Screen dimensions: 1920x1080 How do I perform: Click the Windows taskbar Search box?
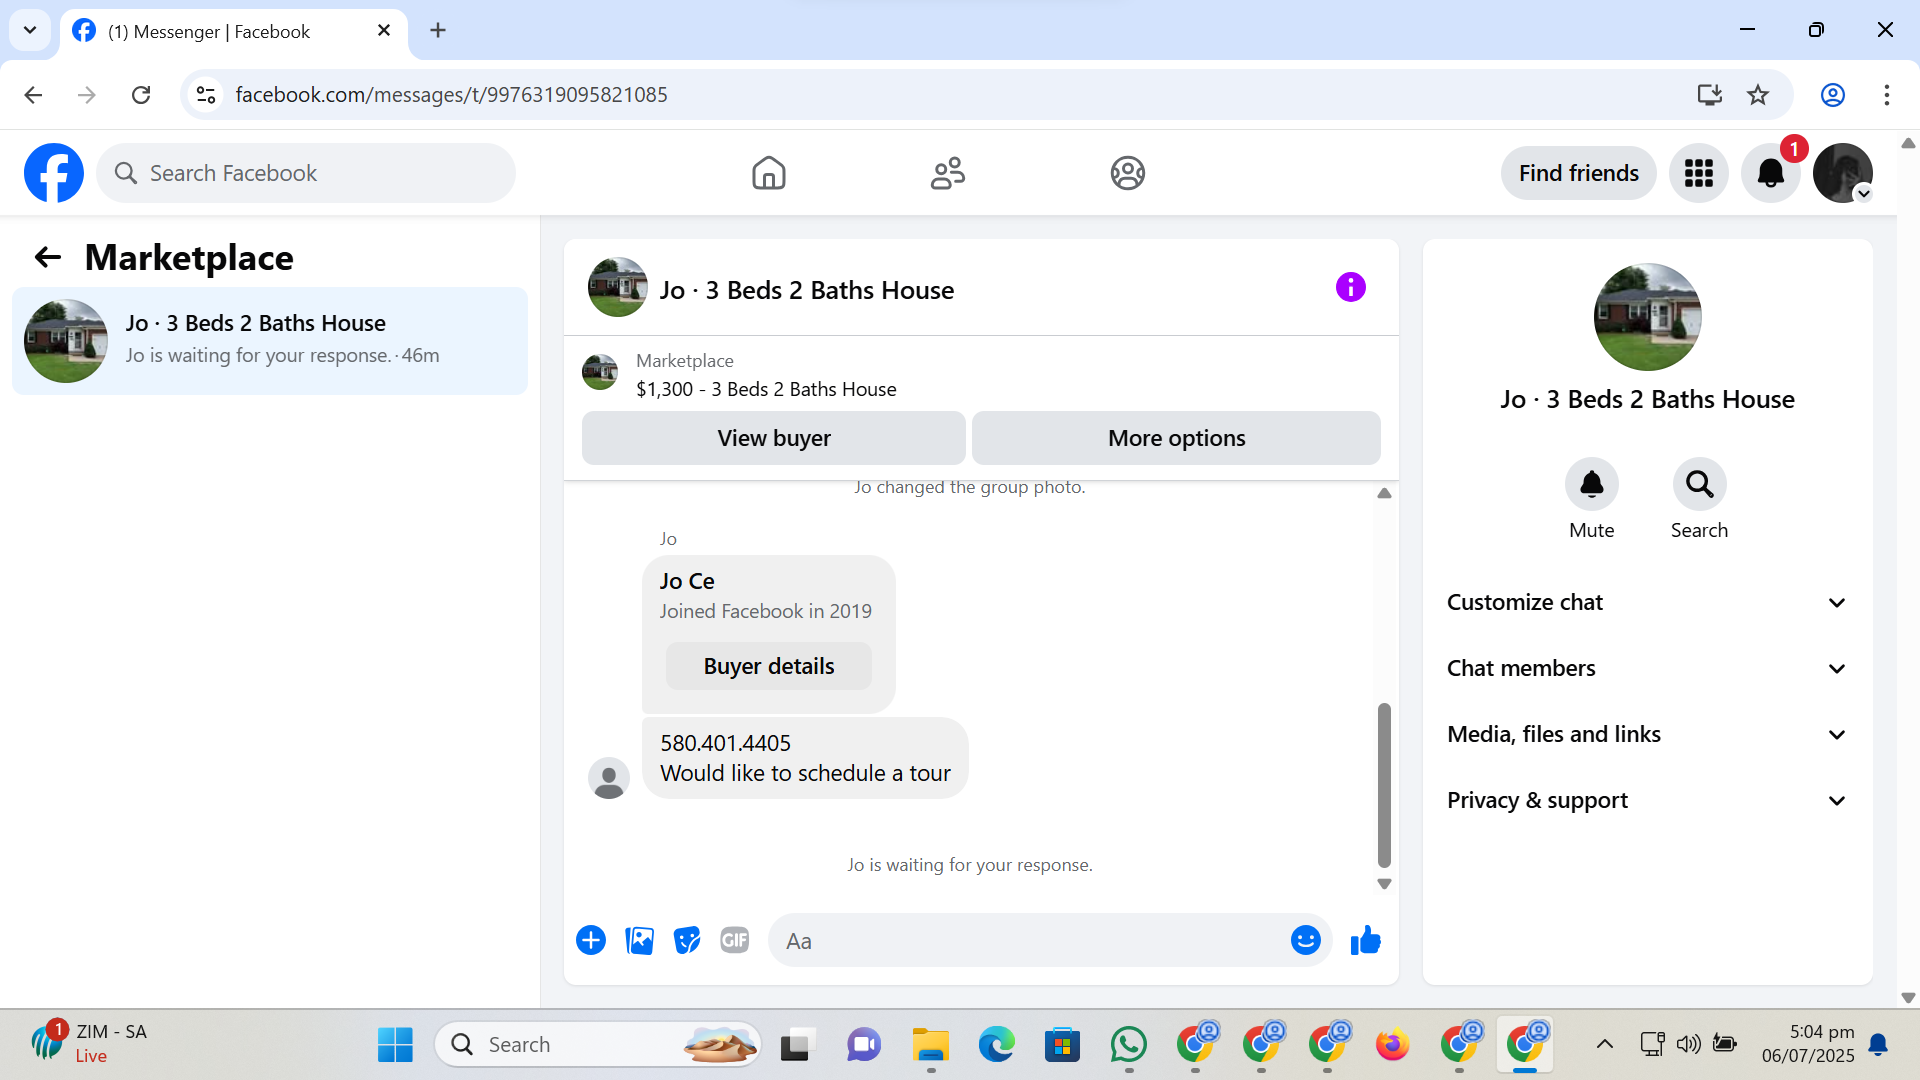(598, 1045)
